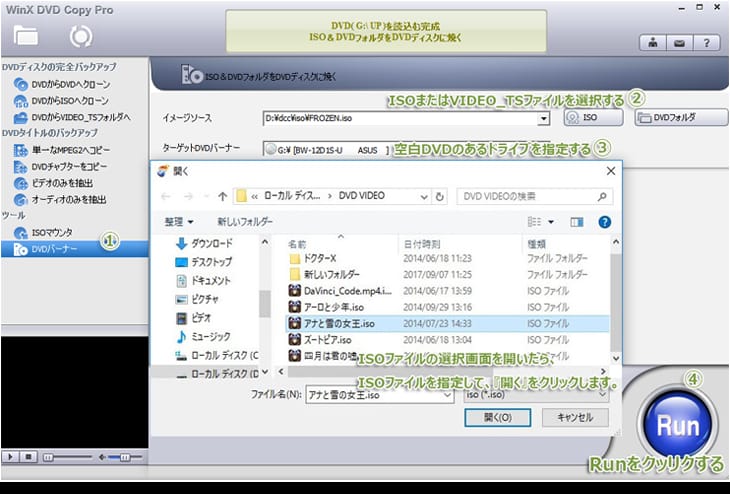
Task: Click the キャンセル button
Action: [575, 418]
